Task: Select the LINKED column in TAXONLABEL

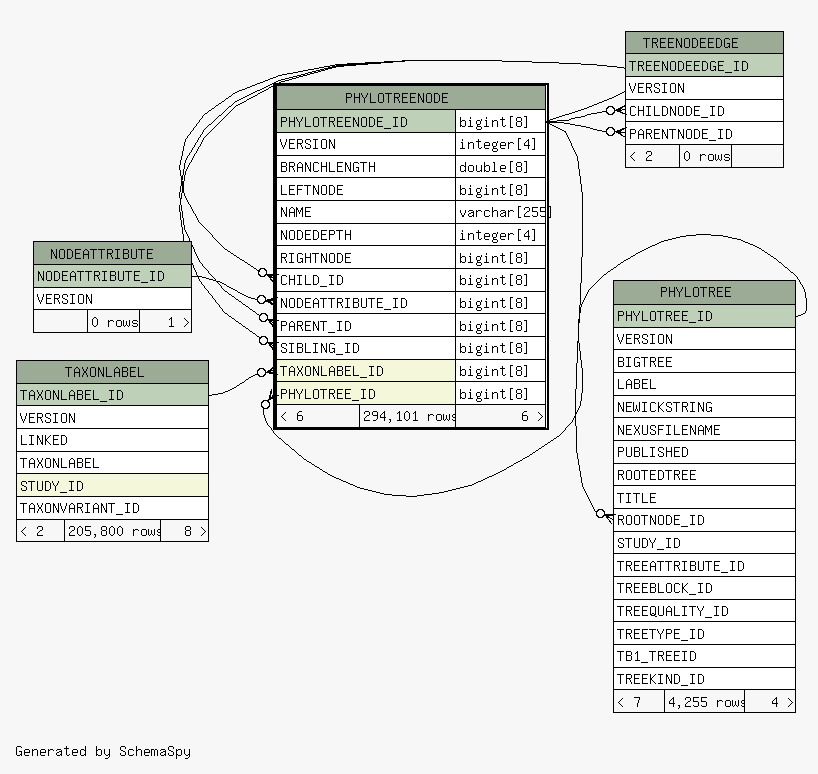Action: (112, 440)
